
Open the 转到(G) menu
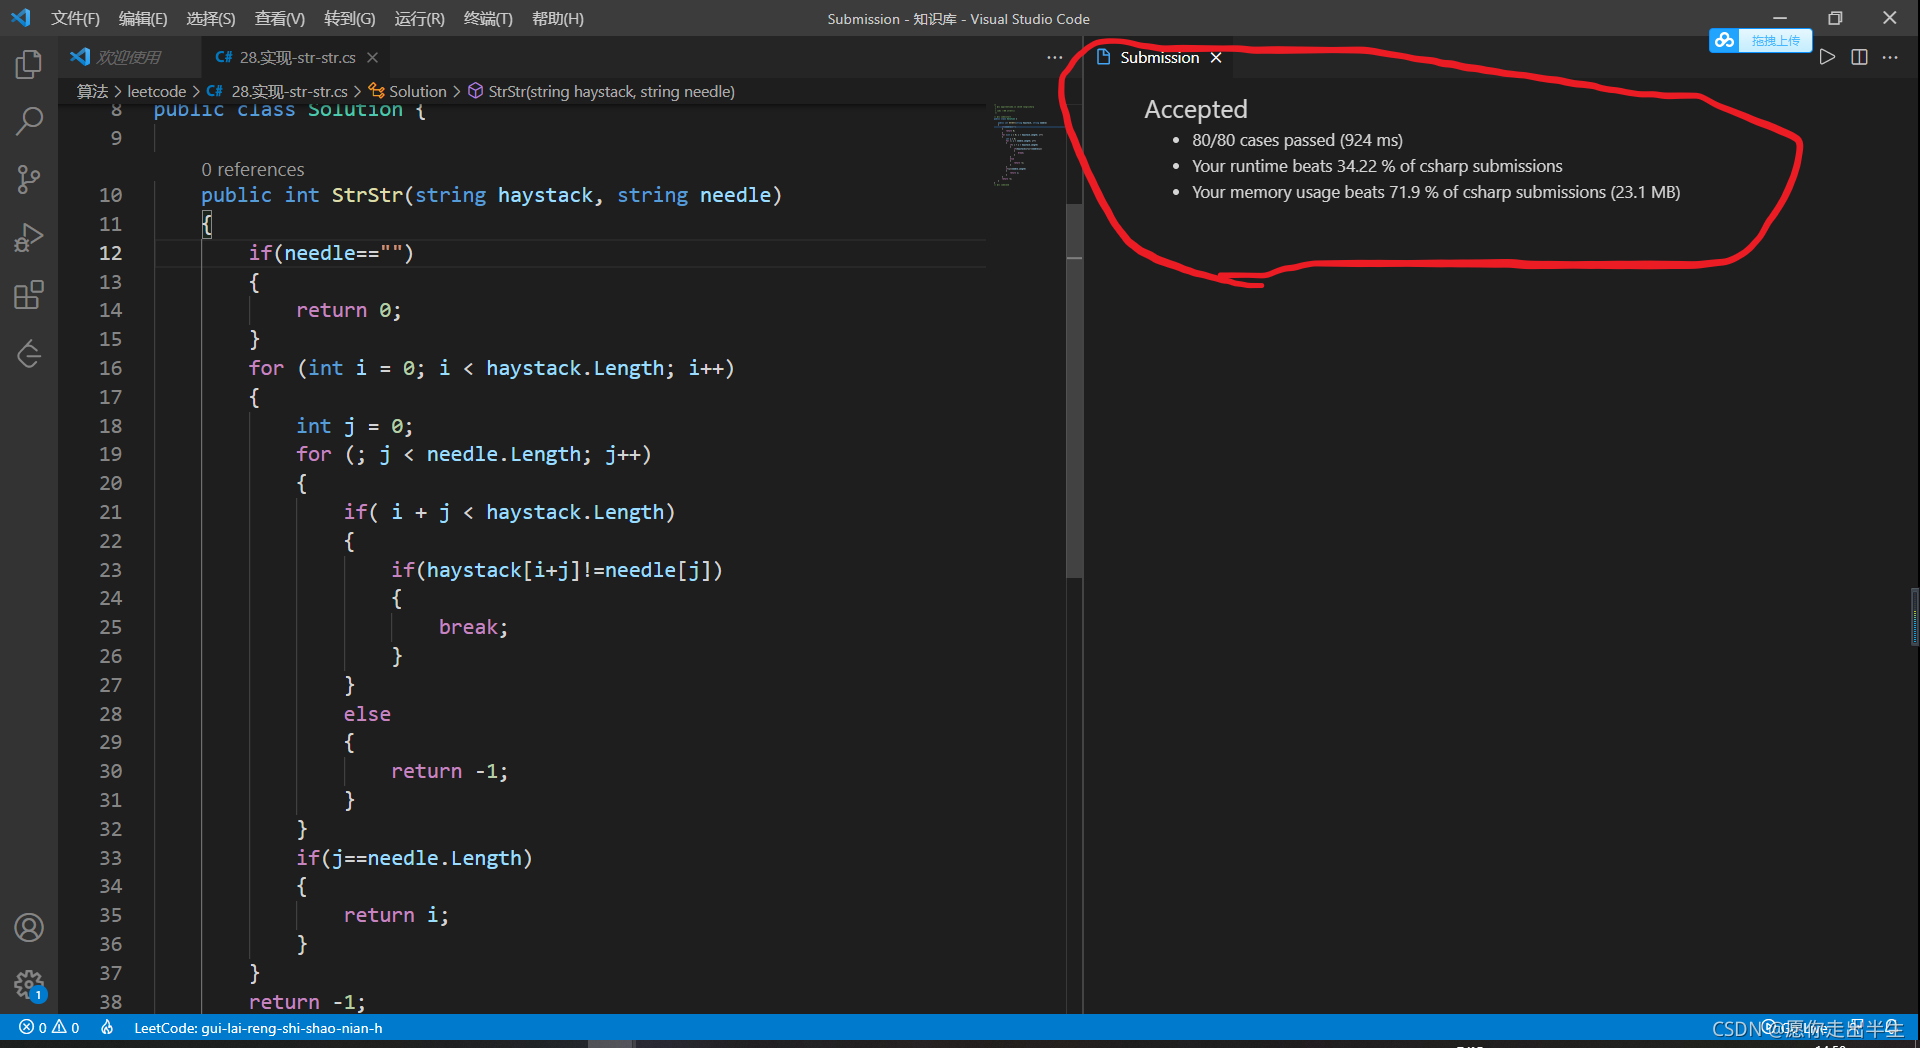[350, 18]
